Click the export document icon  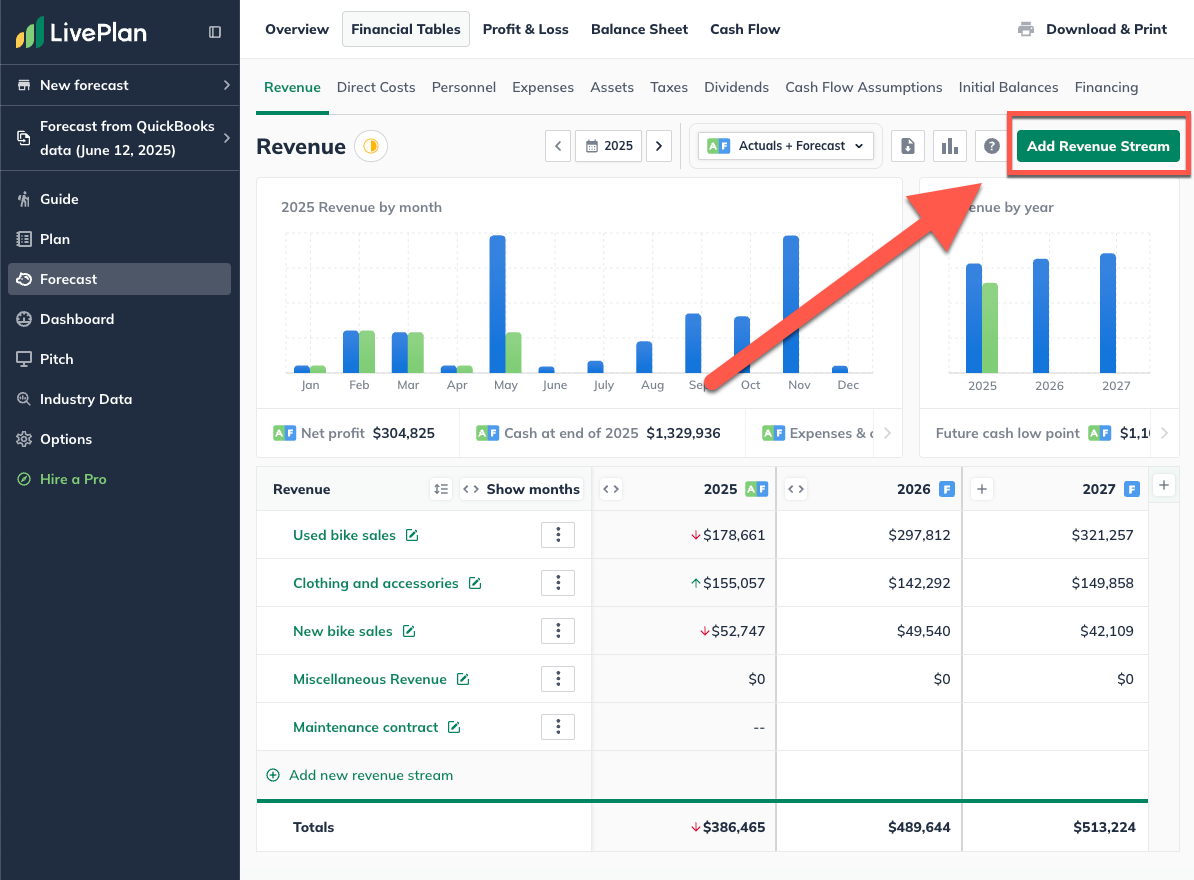click(908, 146)
